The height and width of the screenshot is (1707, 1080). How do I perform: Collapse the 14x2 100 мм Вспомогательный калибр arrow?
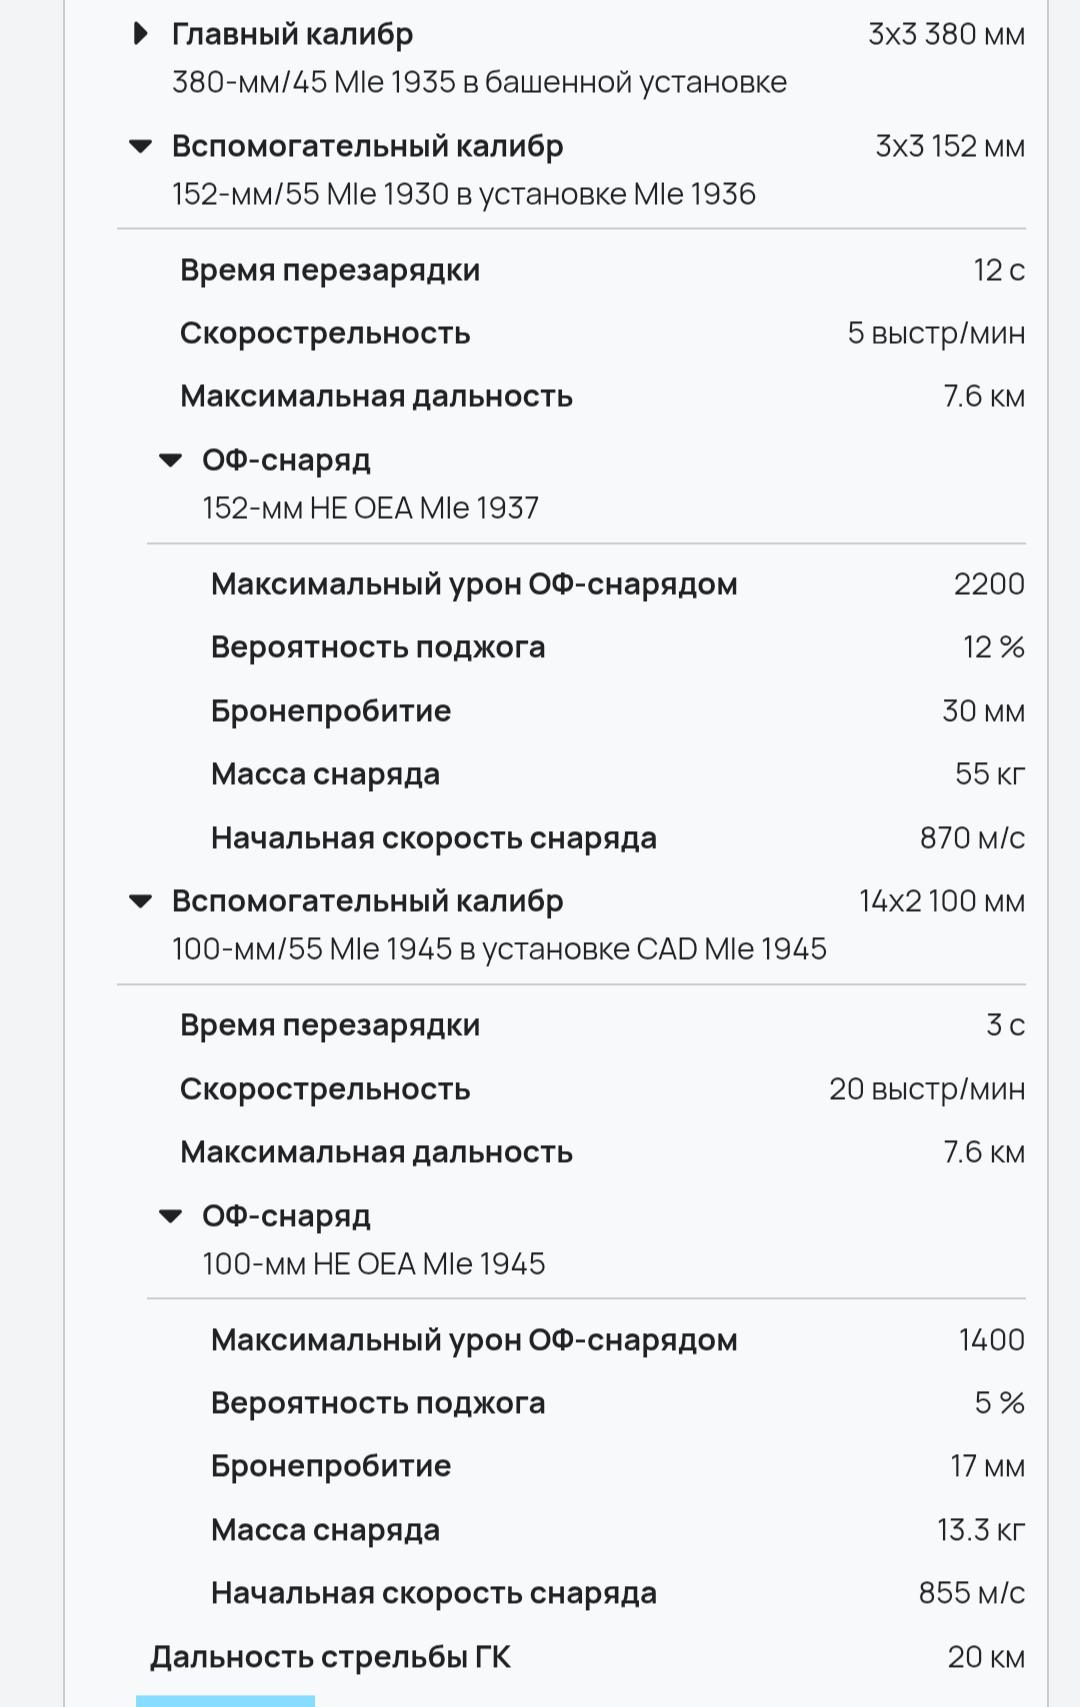(141, 902)
